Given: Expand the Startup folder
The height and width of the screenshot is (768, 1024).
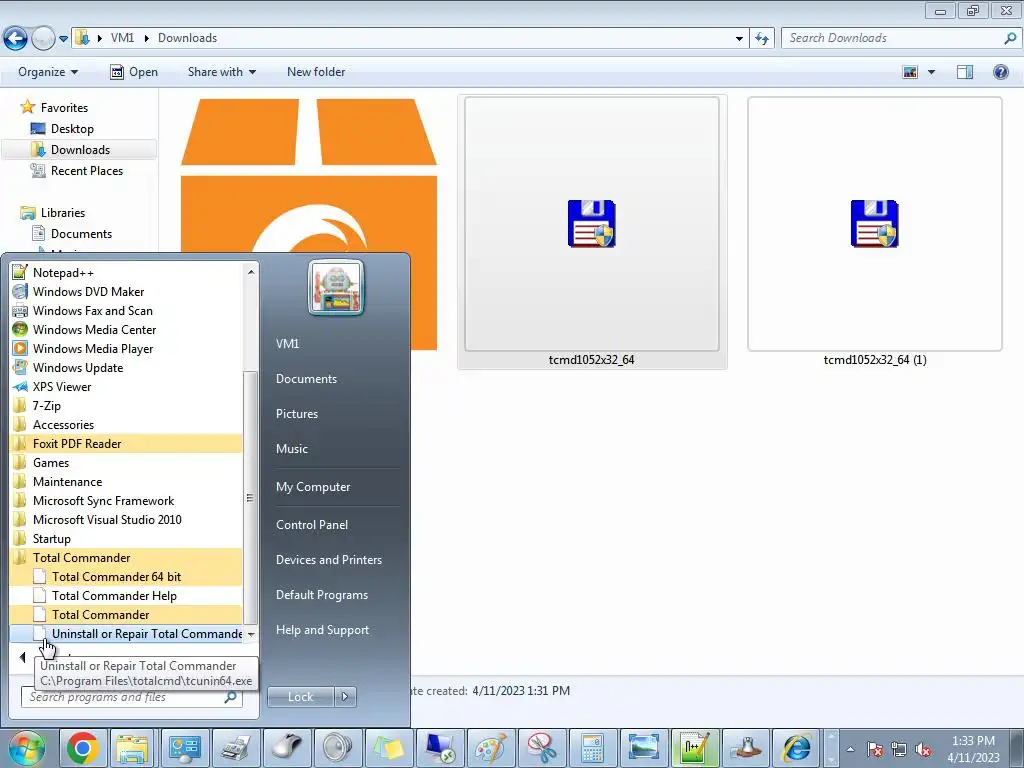Looking at the screenshot, I should point(126,537).
